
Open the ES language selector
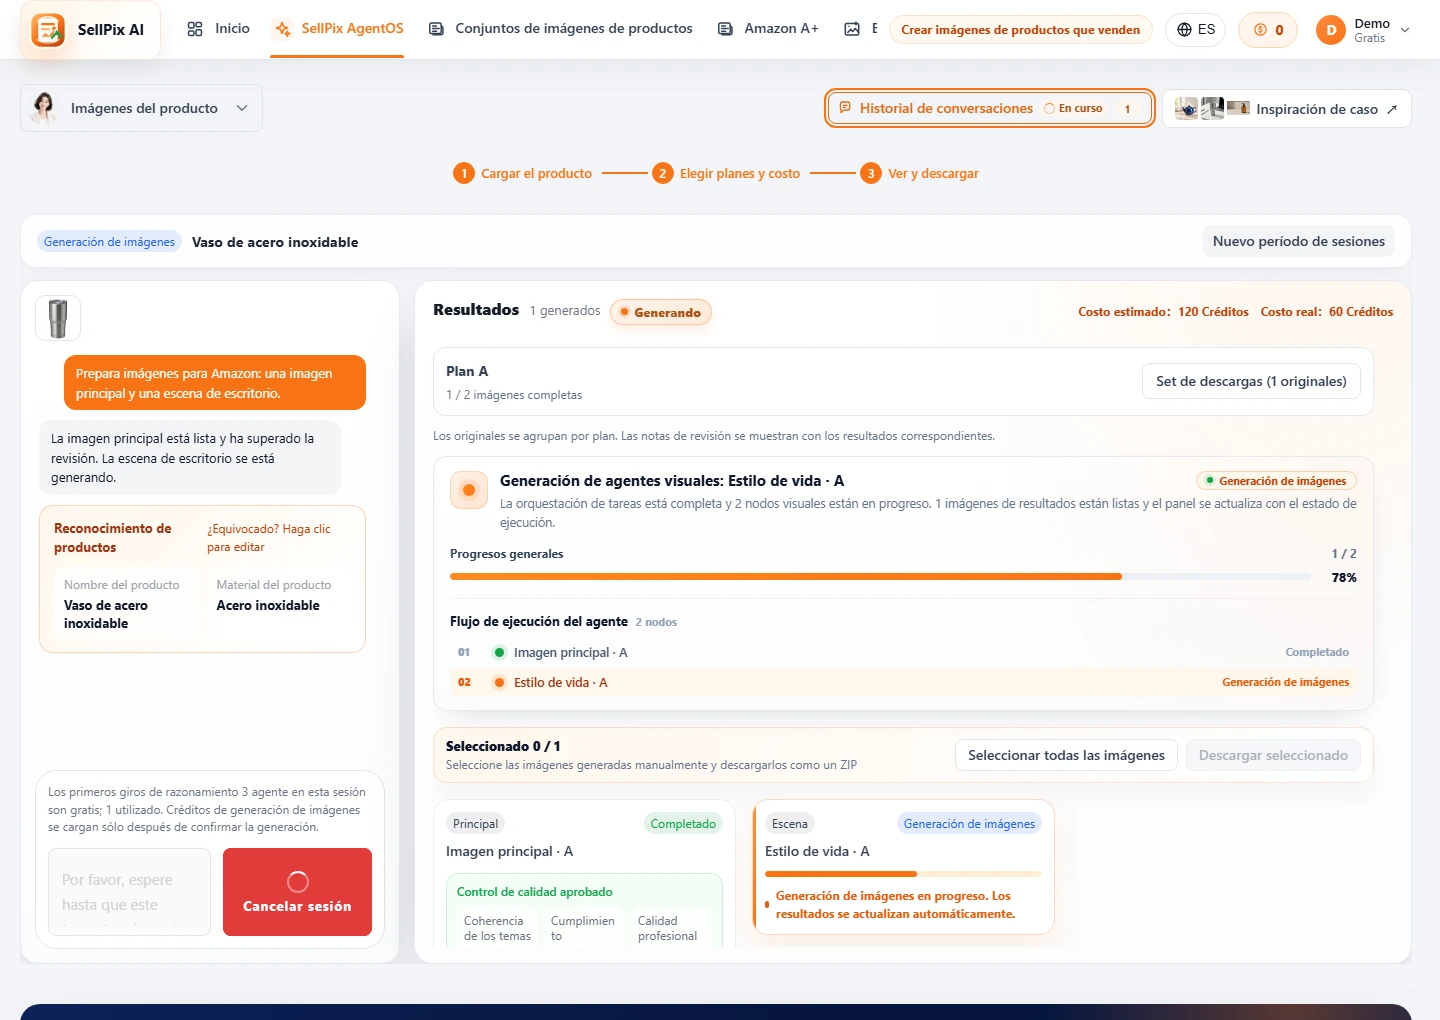[x=1195, y=30]
